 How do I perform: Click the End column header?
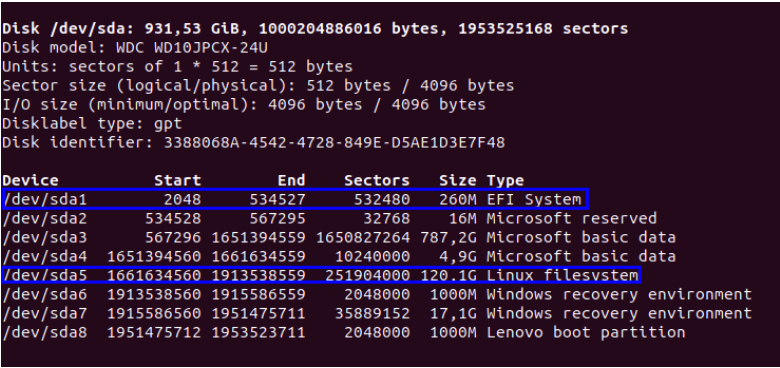pyautogui.click(x=291, y=180)
